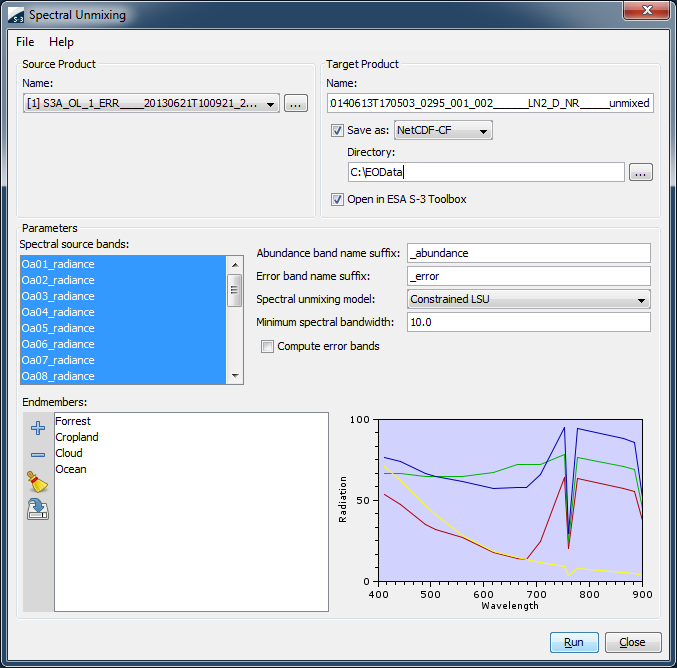This screenshot has height=668, width=677.
Task: Browse for target directory with ellipsis button
Action: pyautogui.click(x=641, y=172)
